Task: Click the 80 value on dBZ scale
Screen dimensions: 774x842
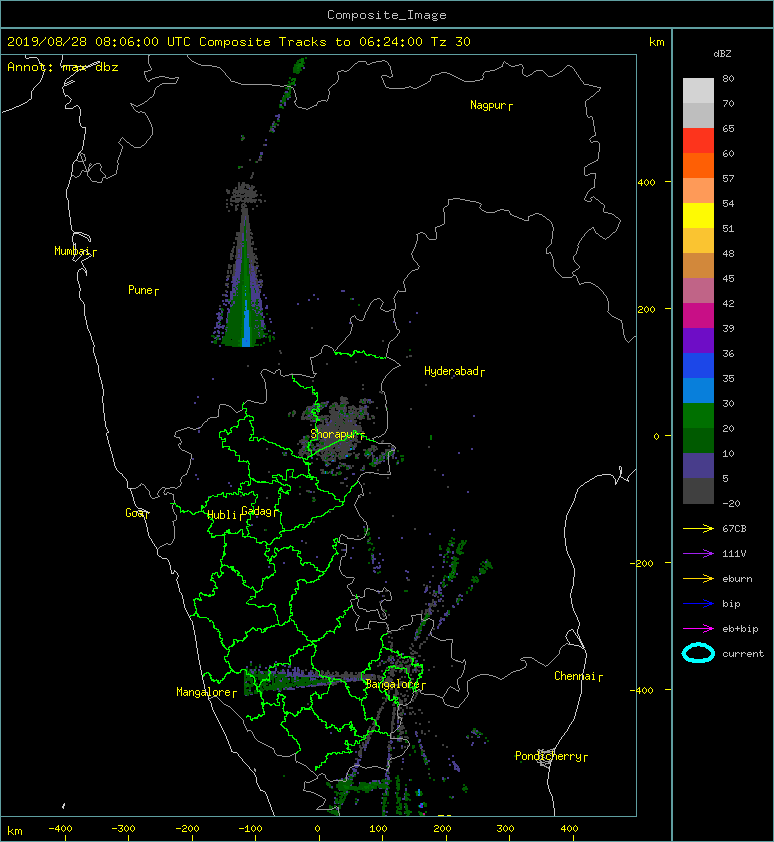Action: coord(728,79)
